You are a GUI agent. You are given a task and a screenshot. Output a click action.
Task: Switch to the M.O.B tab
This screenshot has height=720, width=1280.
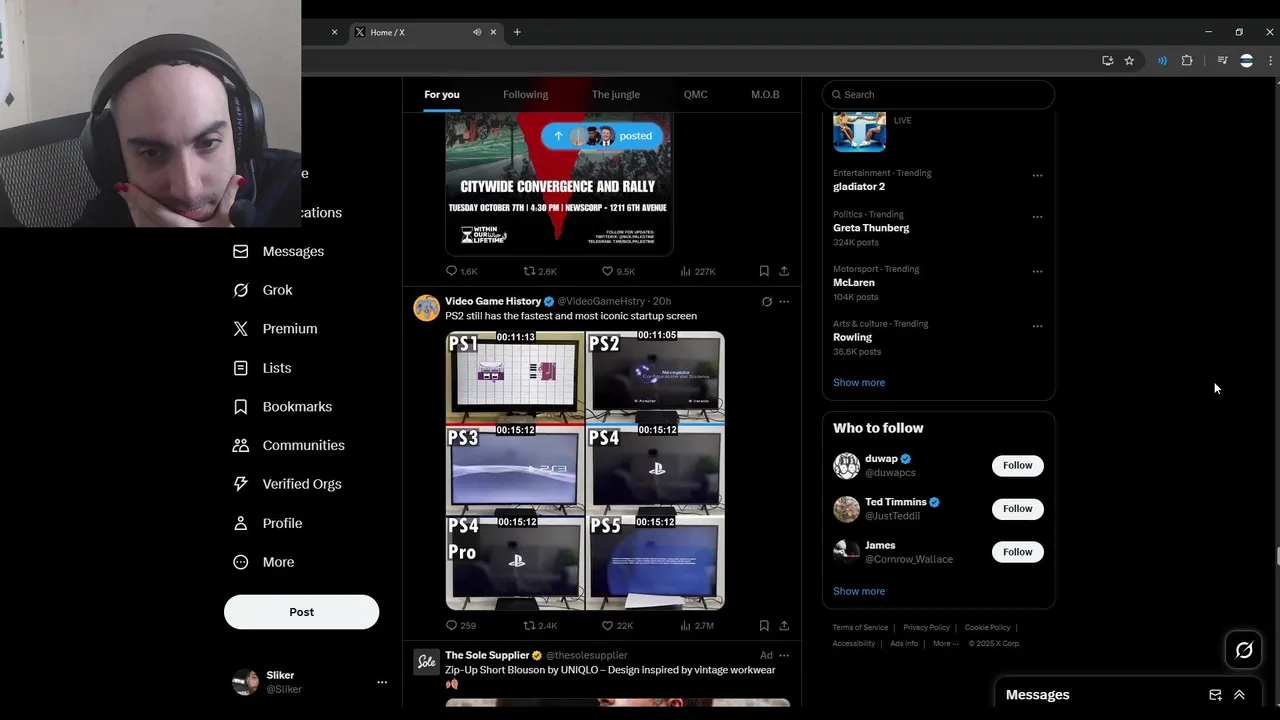[765, 94]
